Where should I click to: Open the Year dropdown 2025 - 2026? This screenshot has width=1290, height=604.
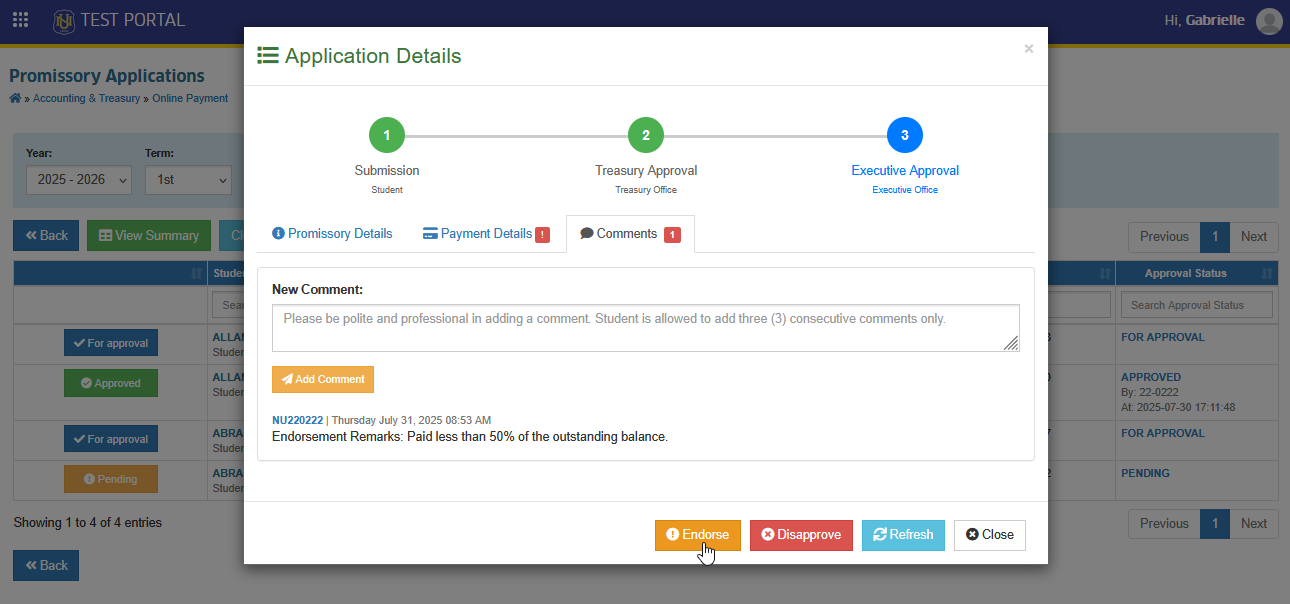click(x=79, y=180)
